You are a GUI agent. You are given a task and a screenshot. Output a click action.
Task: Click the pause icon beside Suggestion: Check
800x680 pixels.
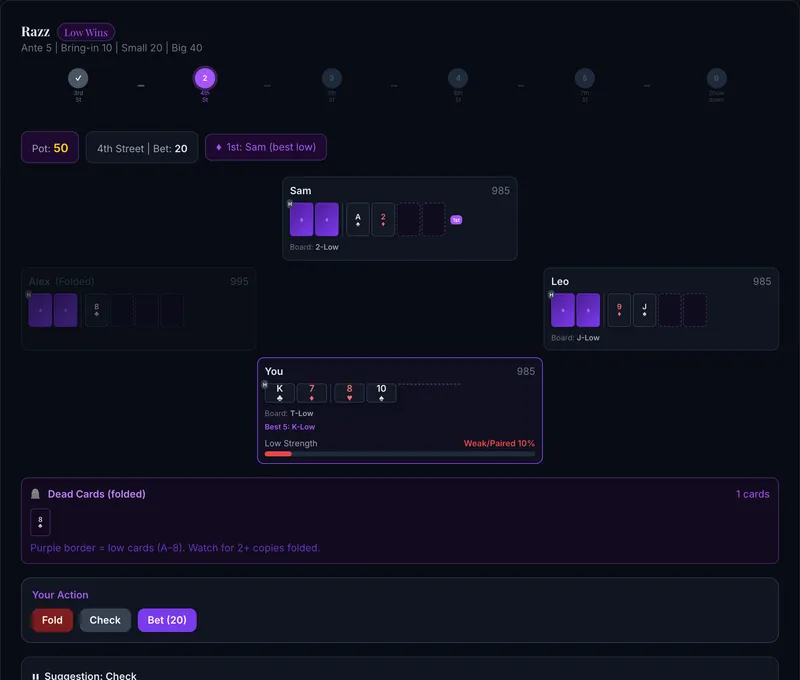point(35,676)
